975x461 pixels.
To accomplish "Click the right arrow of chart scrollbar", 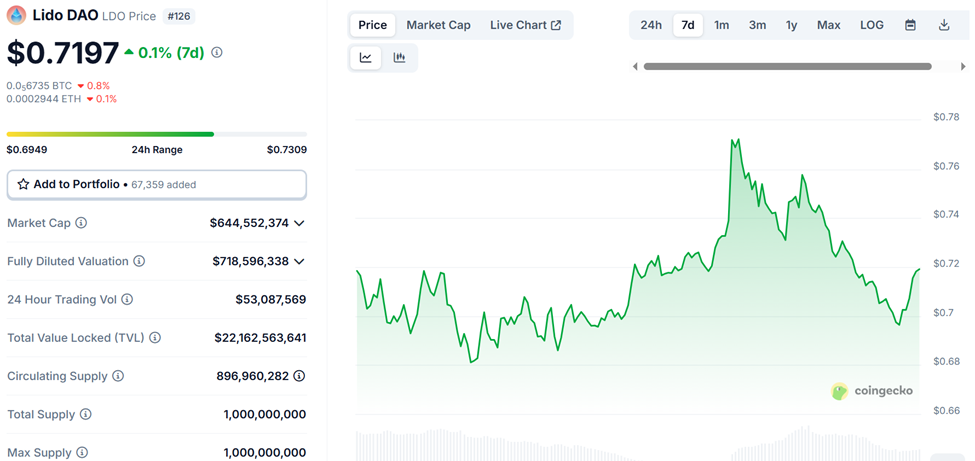I will pyautogui.click(x=963, y=67).
